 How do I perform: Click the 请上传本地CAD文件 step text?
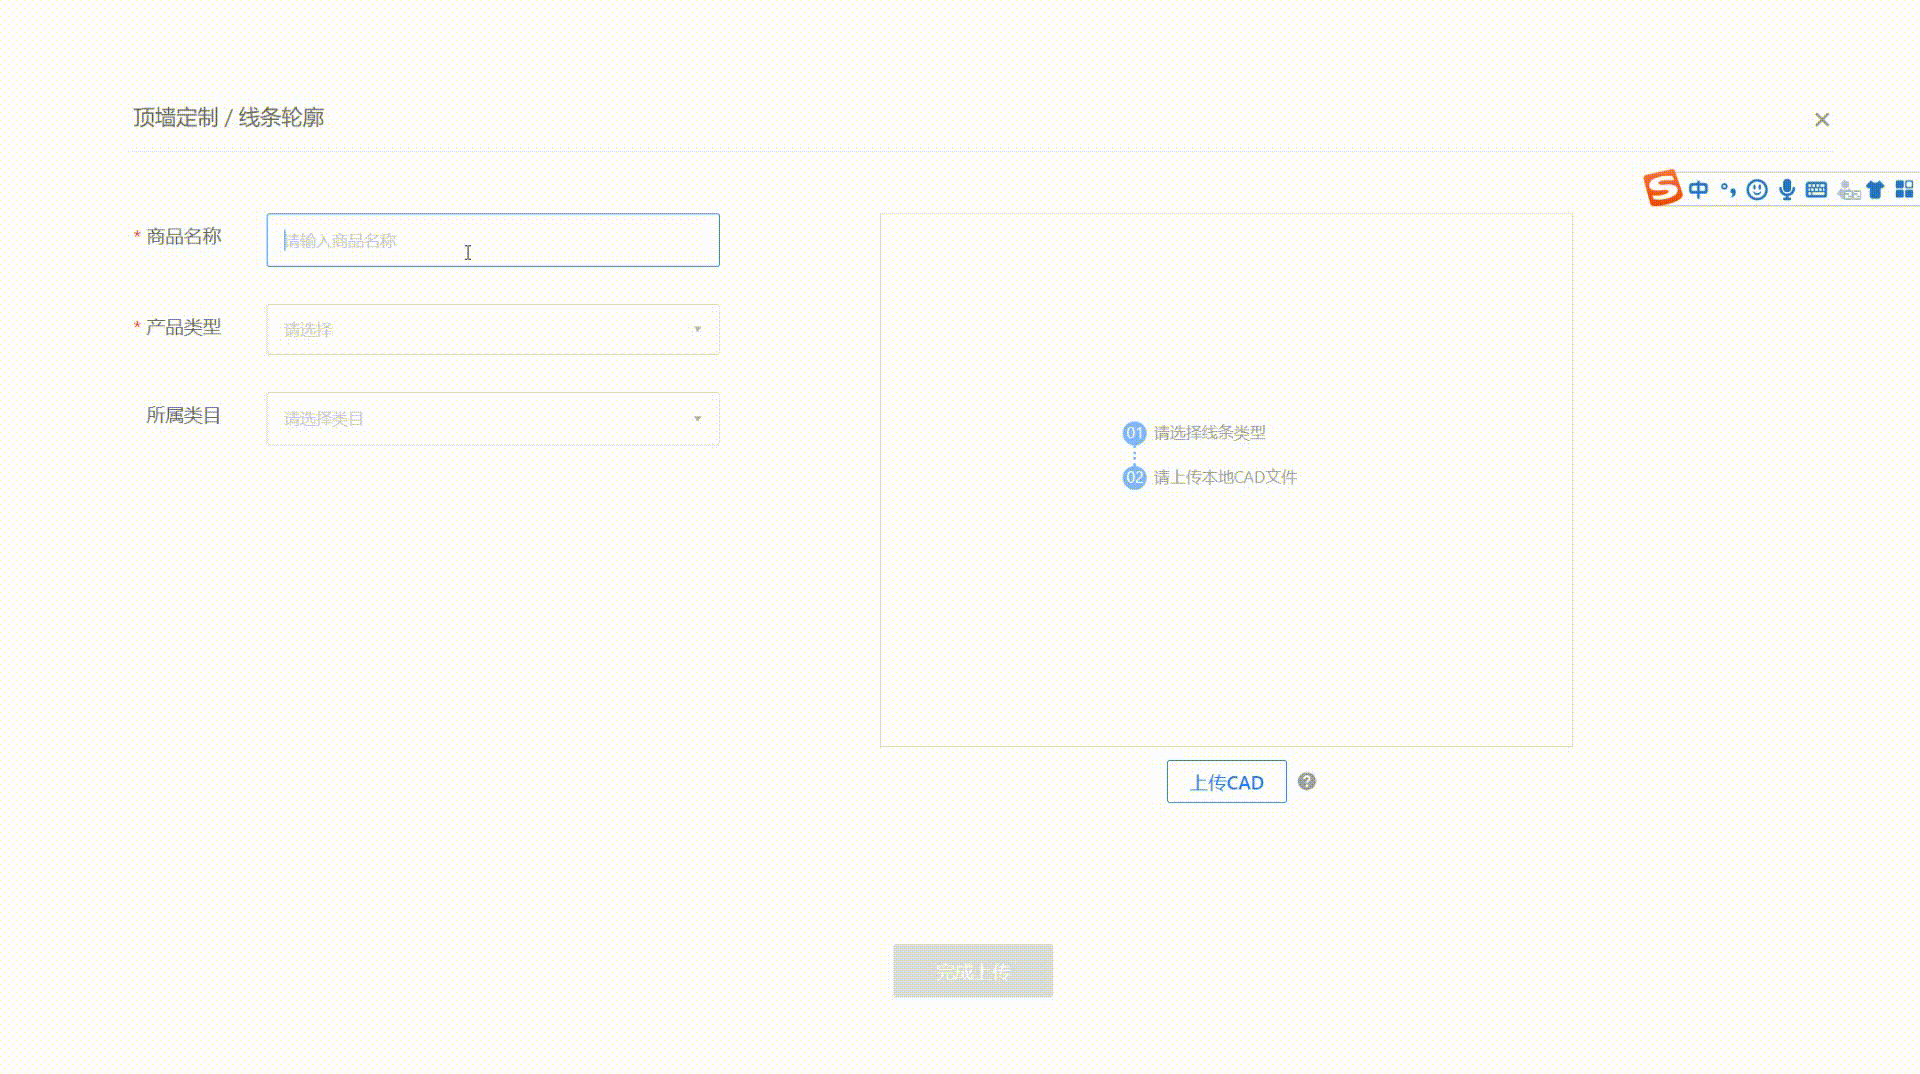pyautogui.click(x=1225, y=478)
